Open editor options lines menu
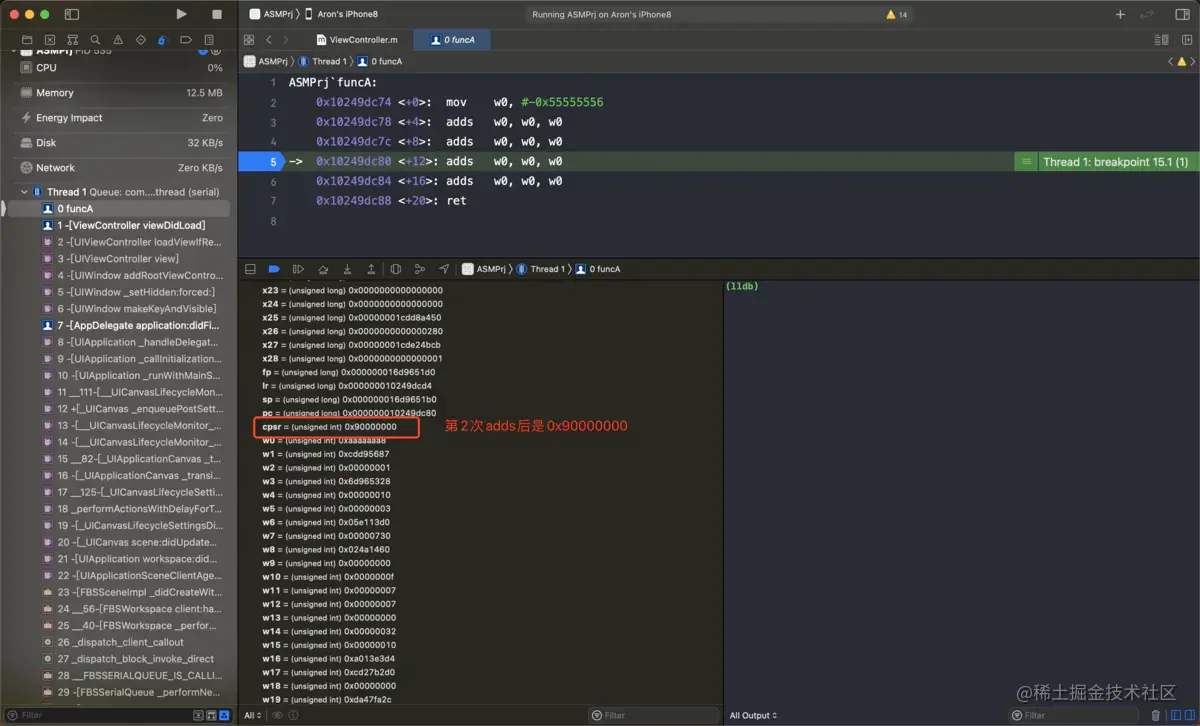1200x726 pixels. 1161,40
